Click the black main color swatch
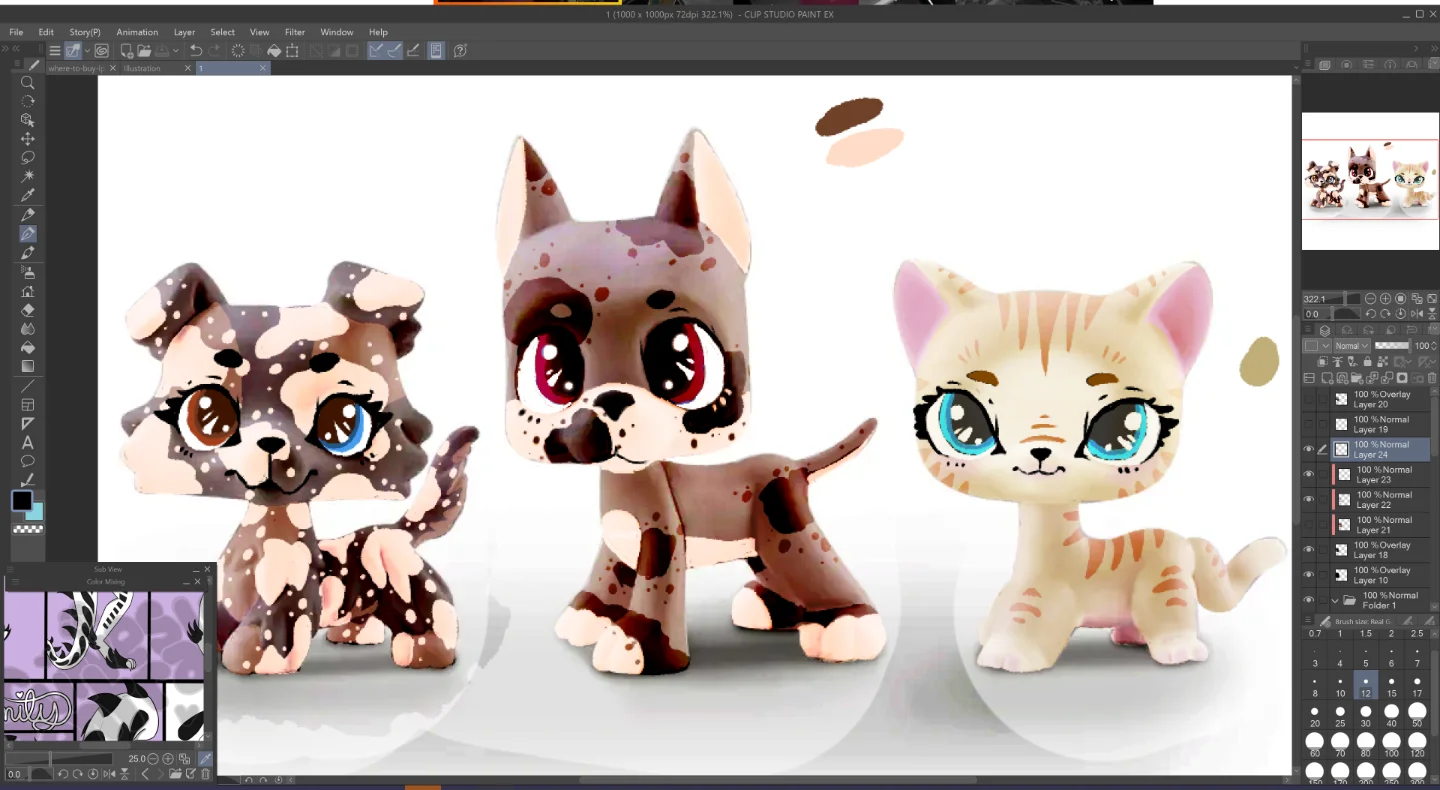This screenshot has width=1440, height=790. click(x=22, y=501)
